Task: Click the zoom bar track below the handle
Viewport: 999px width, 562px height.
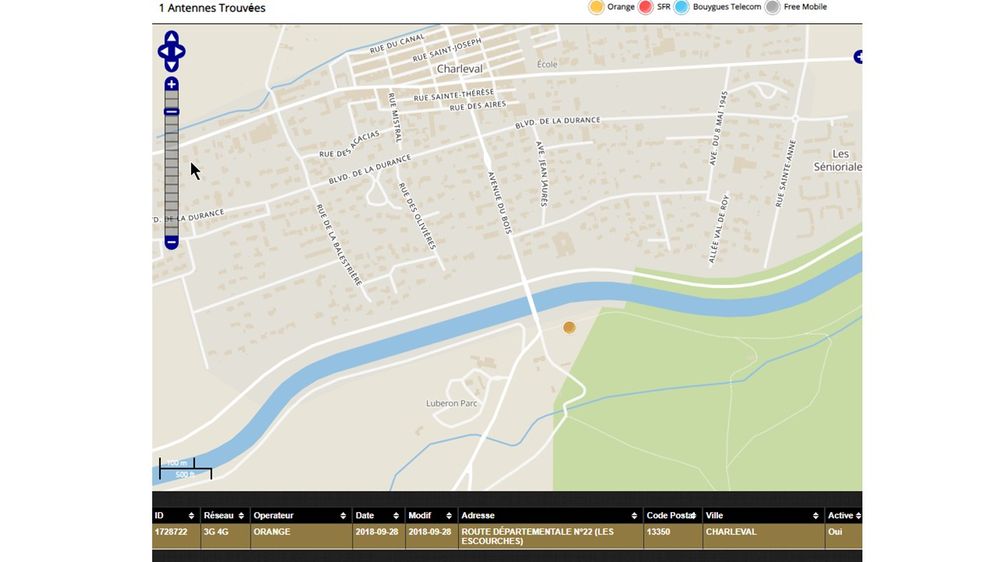Action: pyautogui.click(x=171, y=176)
